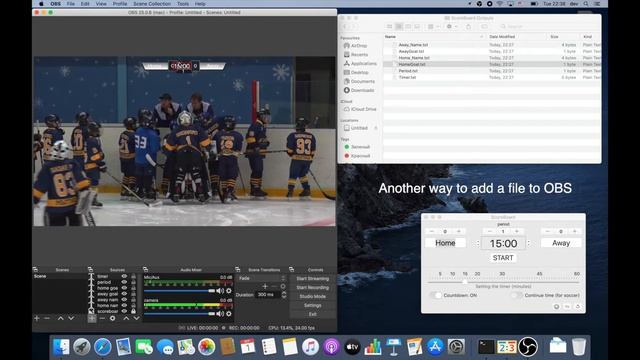Click the round settings icon in the Scoreboard window
The width and height of the screenshot is (640, 360).
point(556,307)
